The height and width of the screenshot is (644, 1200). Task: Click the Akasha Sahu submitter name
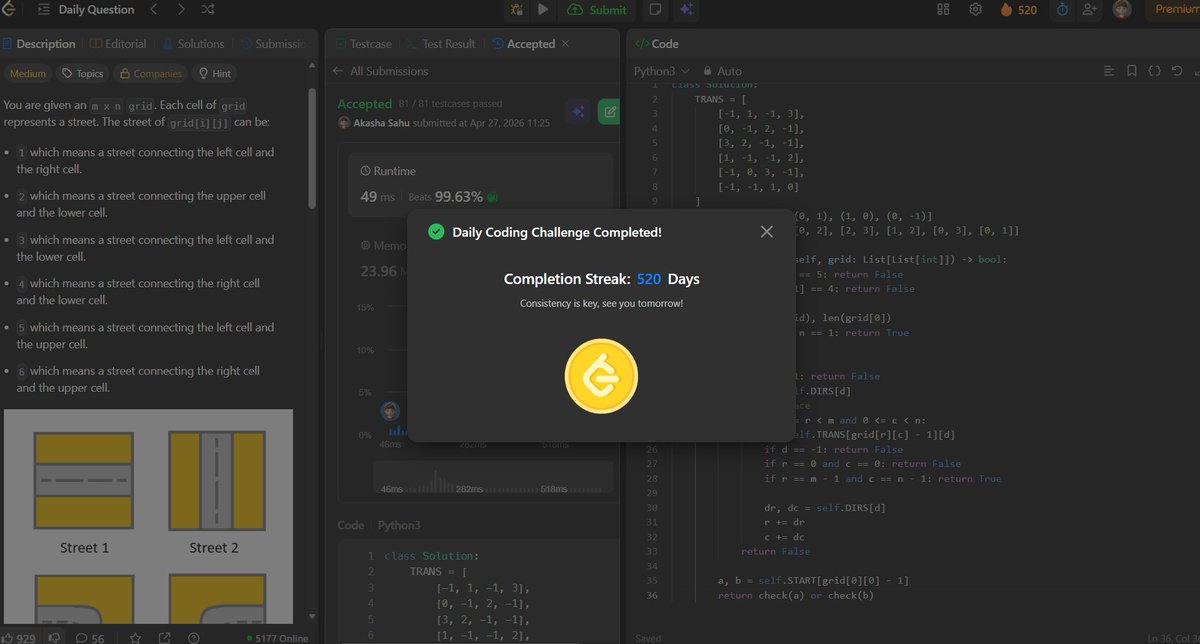[381, 122]
